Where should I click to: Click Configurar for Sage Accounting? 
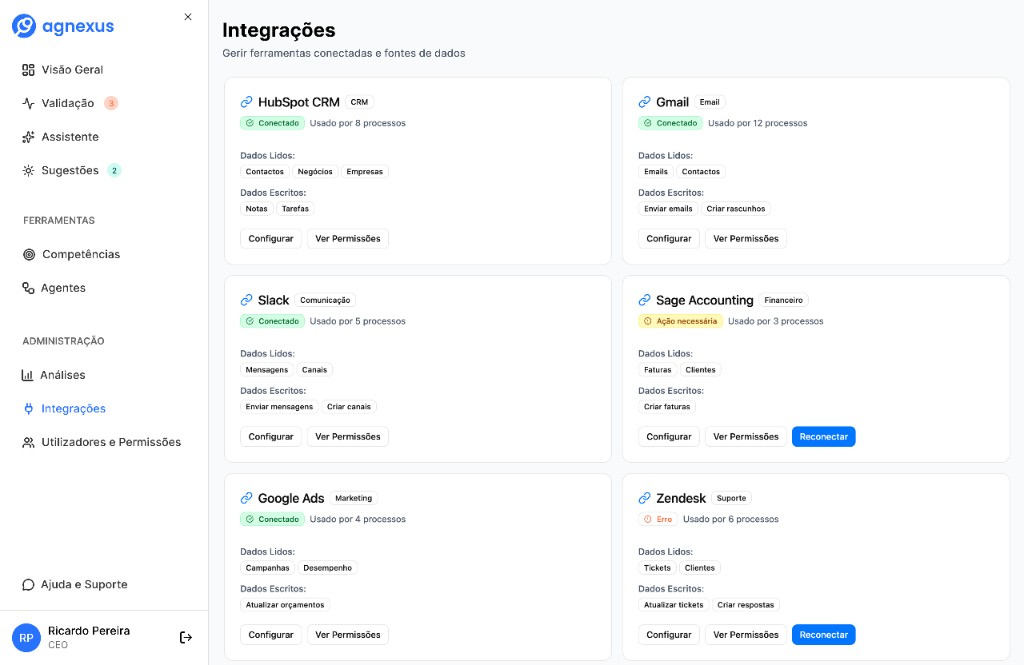coord(669,436)
